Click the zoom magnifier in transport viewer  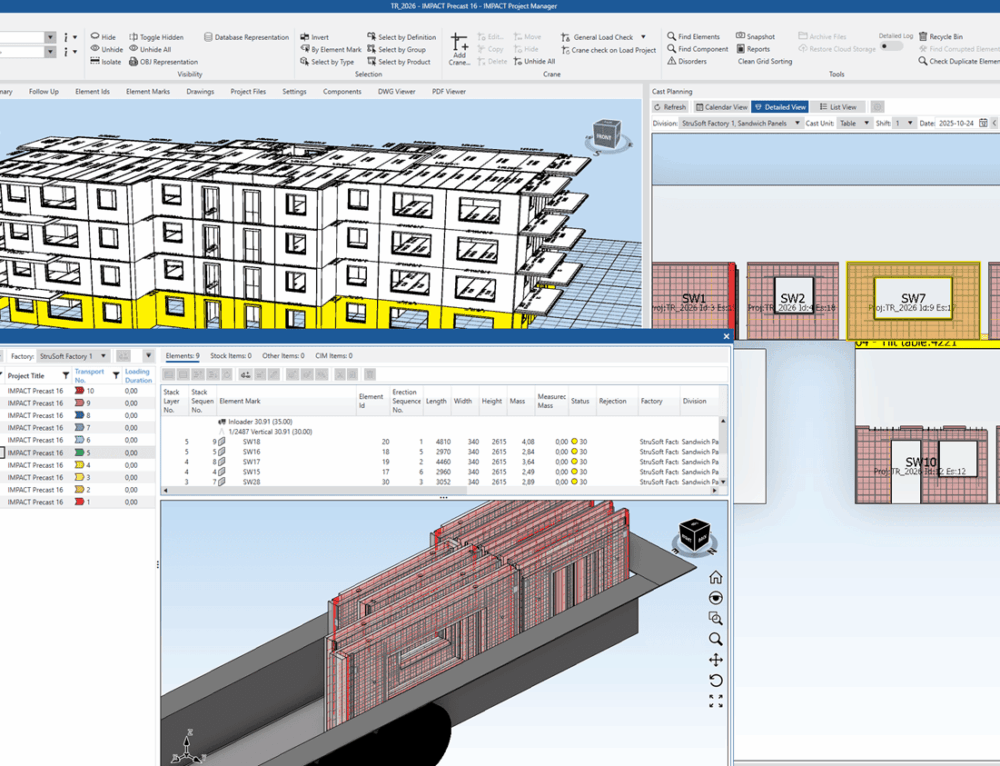[716, 639]
